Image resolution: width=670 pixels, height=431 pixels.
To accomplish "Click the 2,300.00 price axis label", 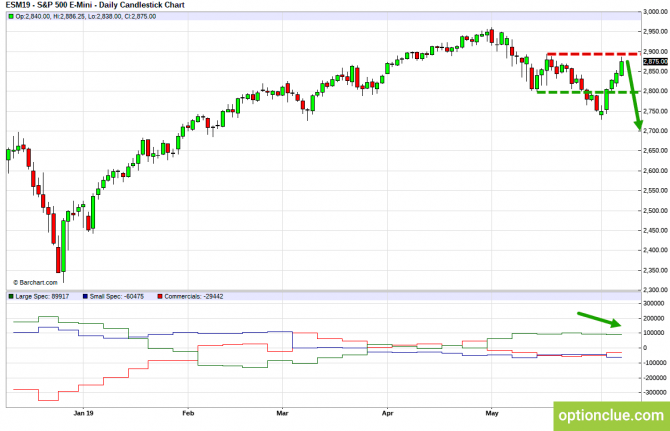I will [655, 290].
